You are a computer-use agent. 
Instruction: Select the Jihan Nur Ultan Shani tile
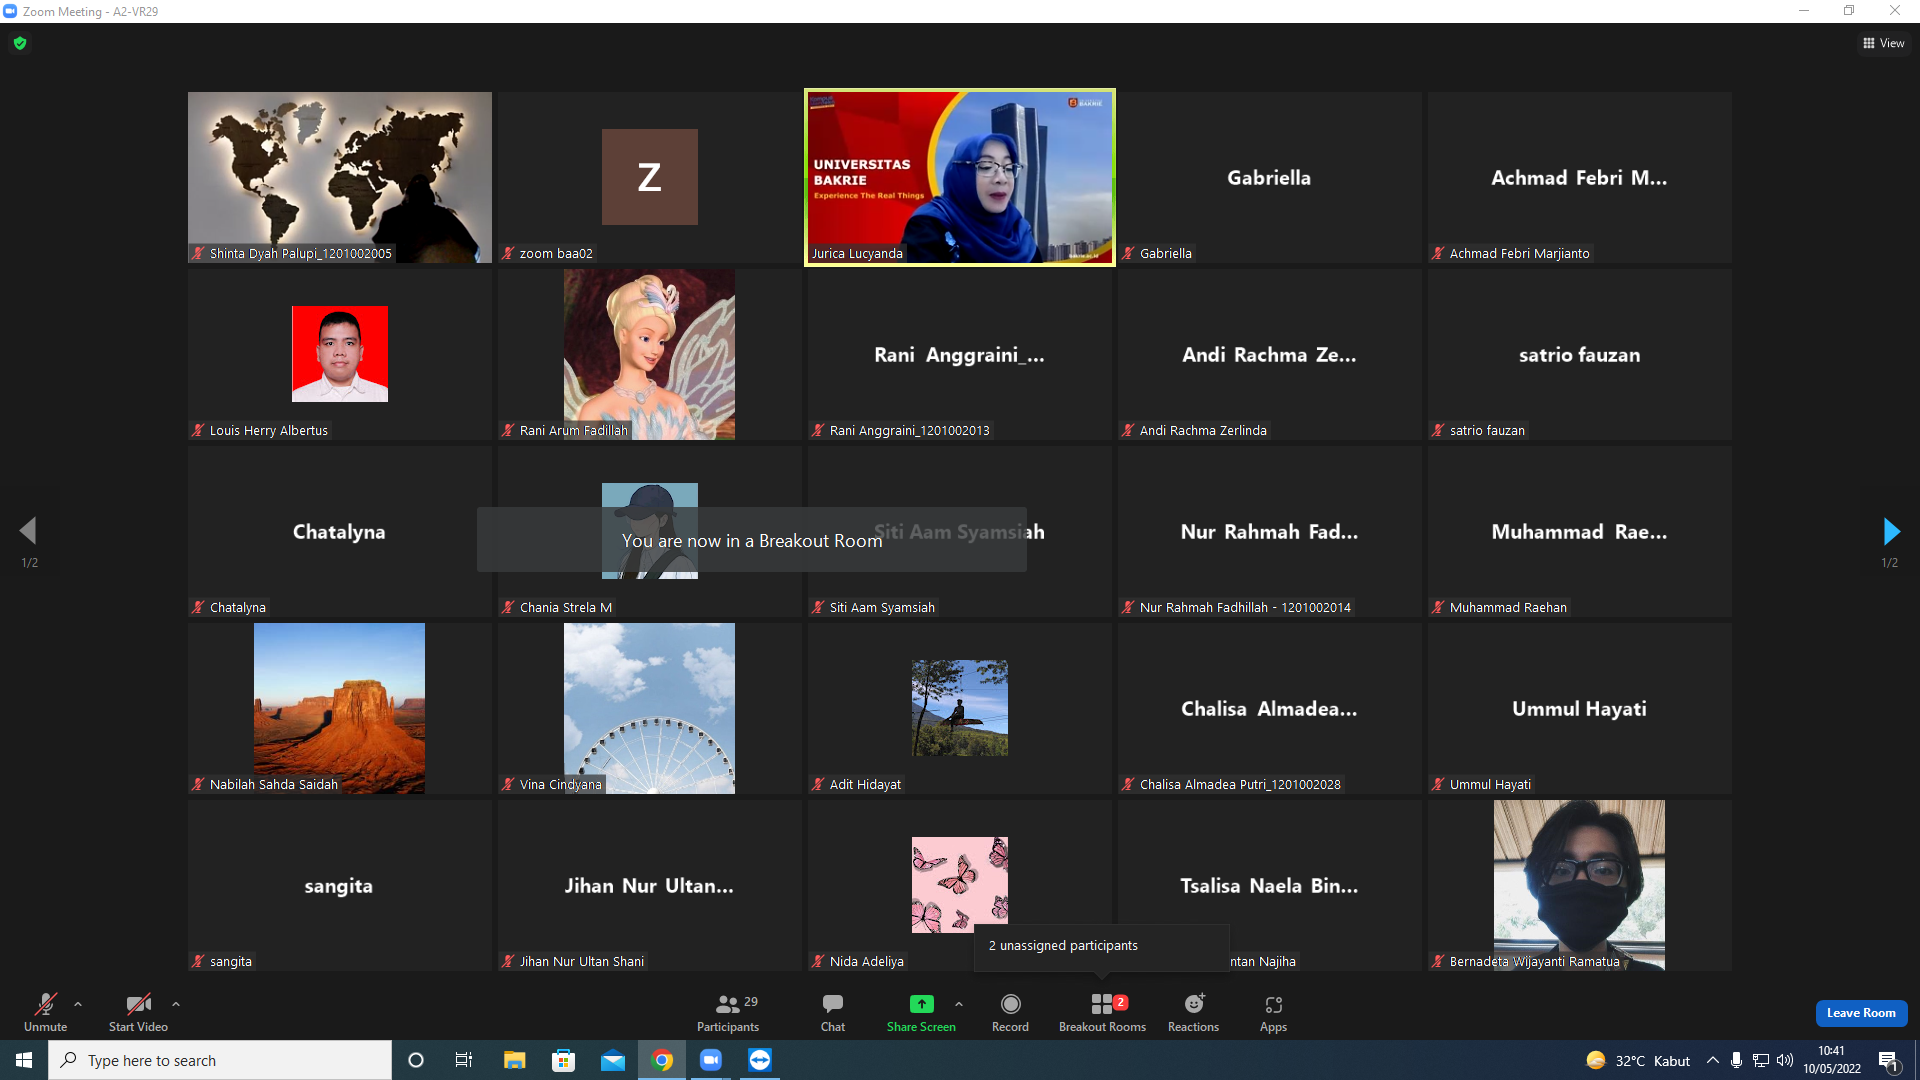coord(650,885)
